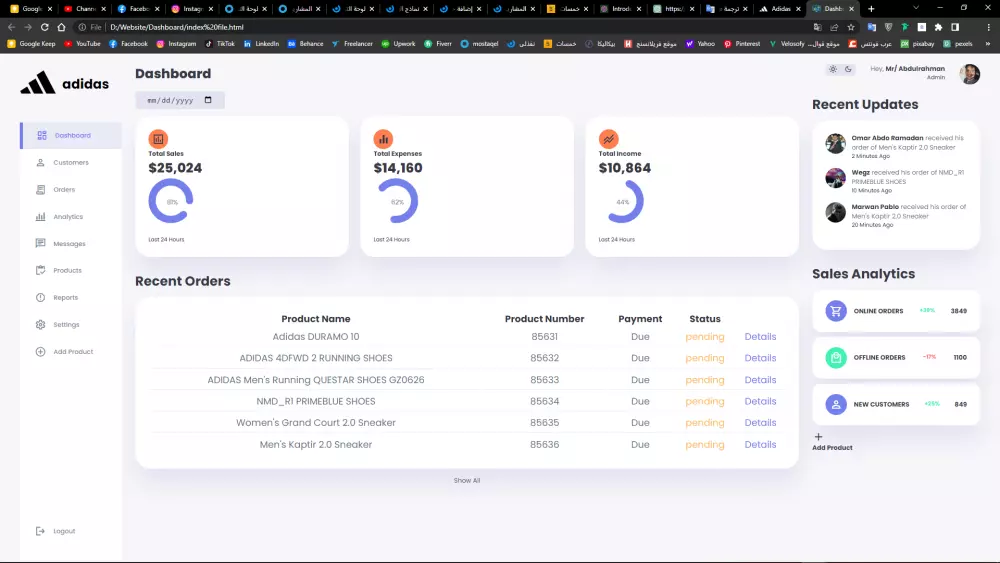
Task: Click the Logout icon at bottom of sidebar
Action: point(40,531)
